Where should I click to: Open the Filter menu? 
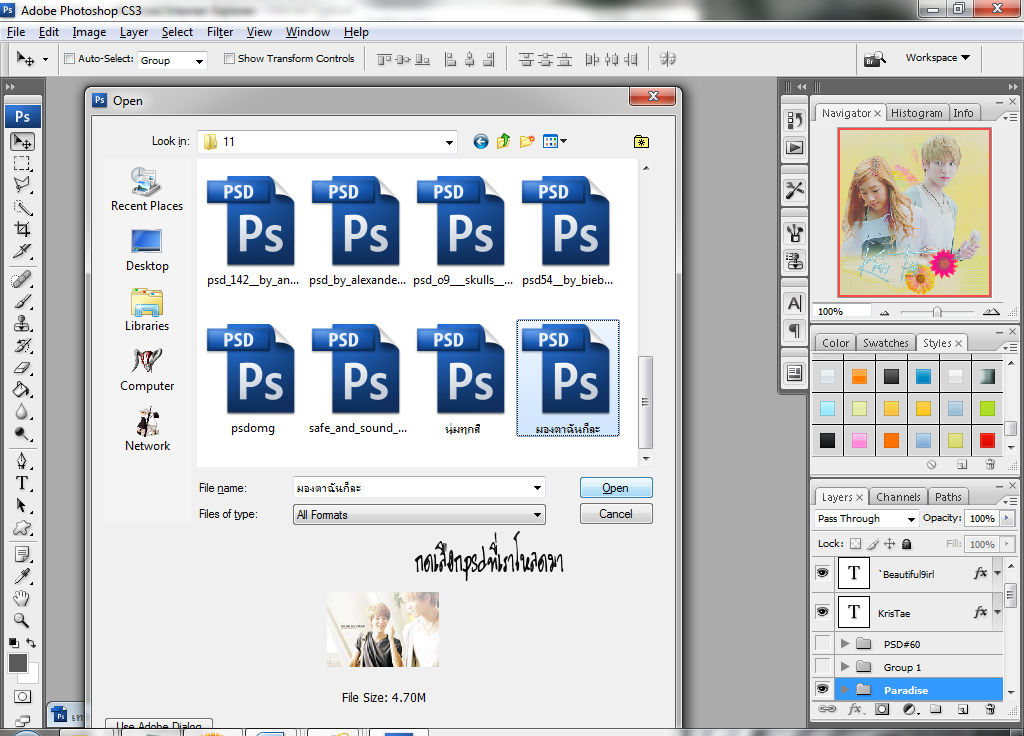(x=219, y=32)
